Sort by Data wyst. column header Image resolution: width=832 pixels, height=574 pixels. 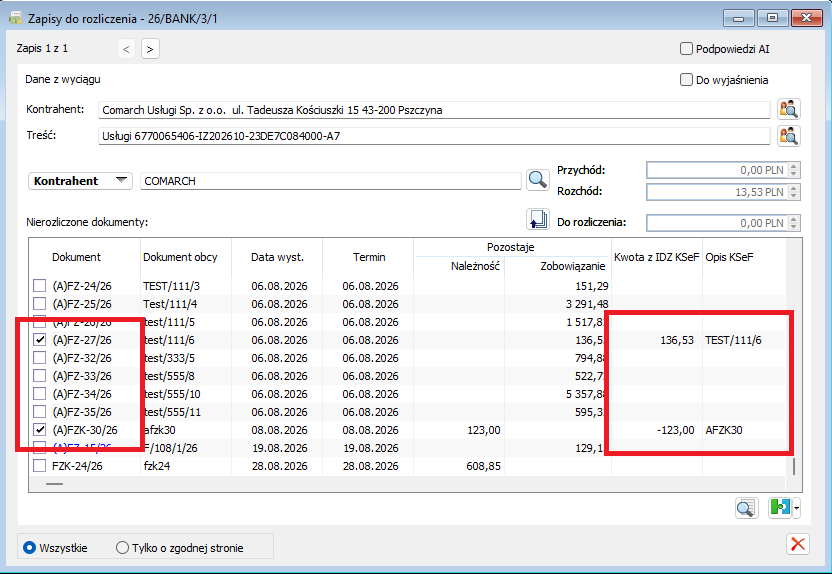click(278, 257)
